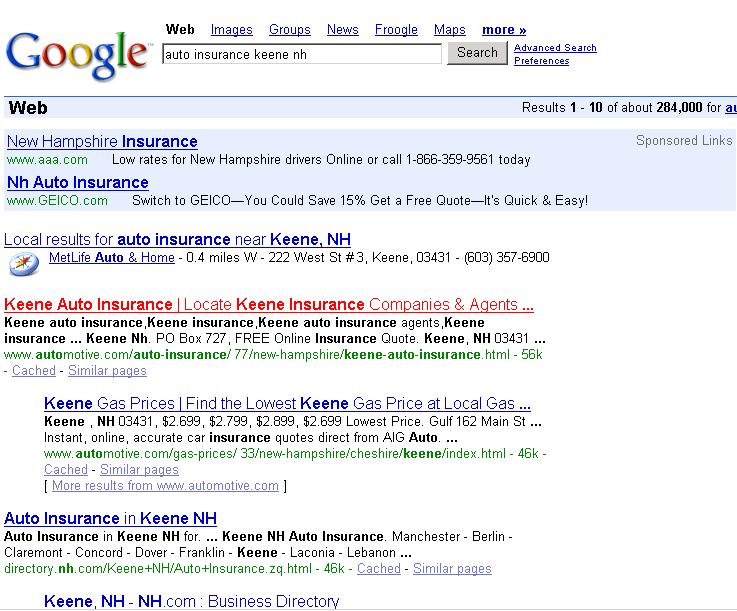Open Keene Auto Insurance red result title

[x=269, y=305]
